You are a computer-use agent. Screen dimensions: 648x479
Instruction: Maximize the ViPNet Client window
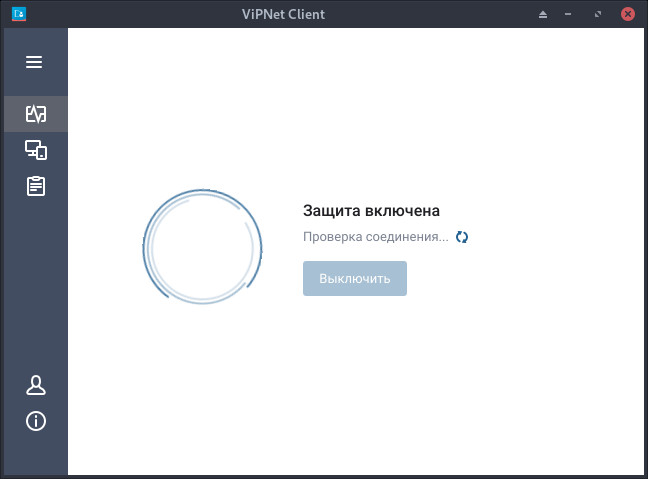pos(598,14)
